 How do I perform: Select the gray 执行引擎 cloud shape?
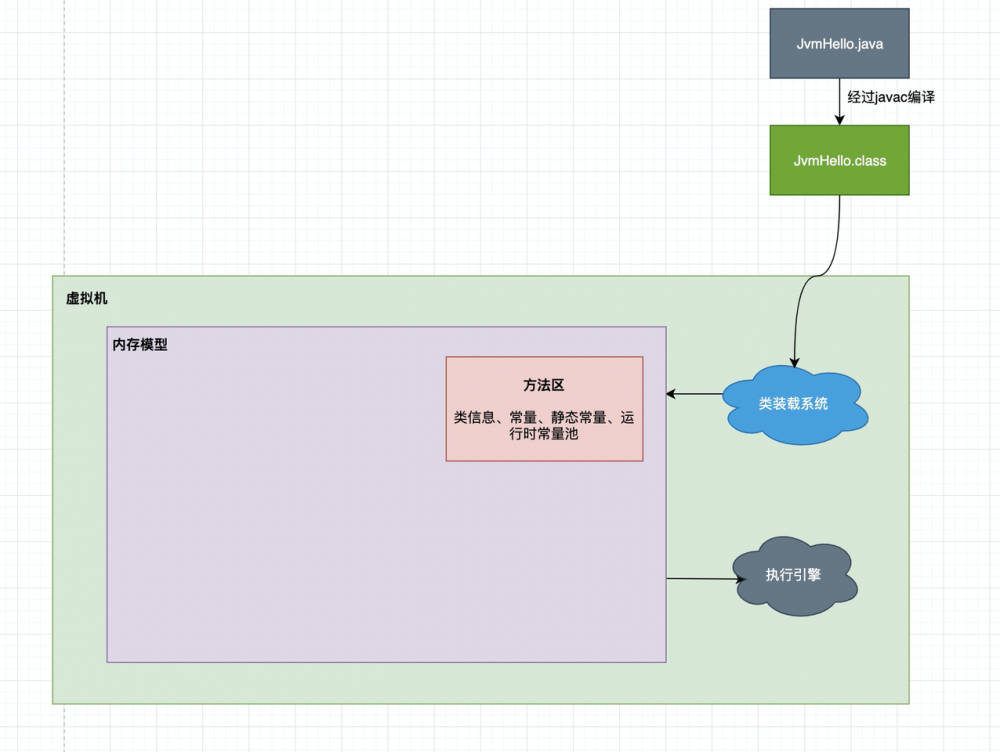coord(795,573)
